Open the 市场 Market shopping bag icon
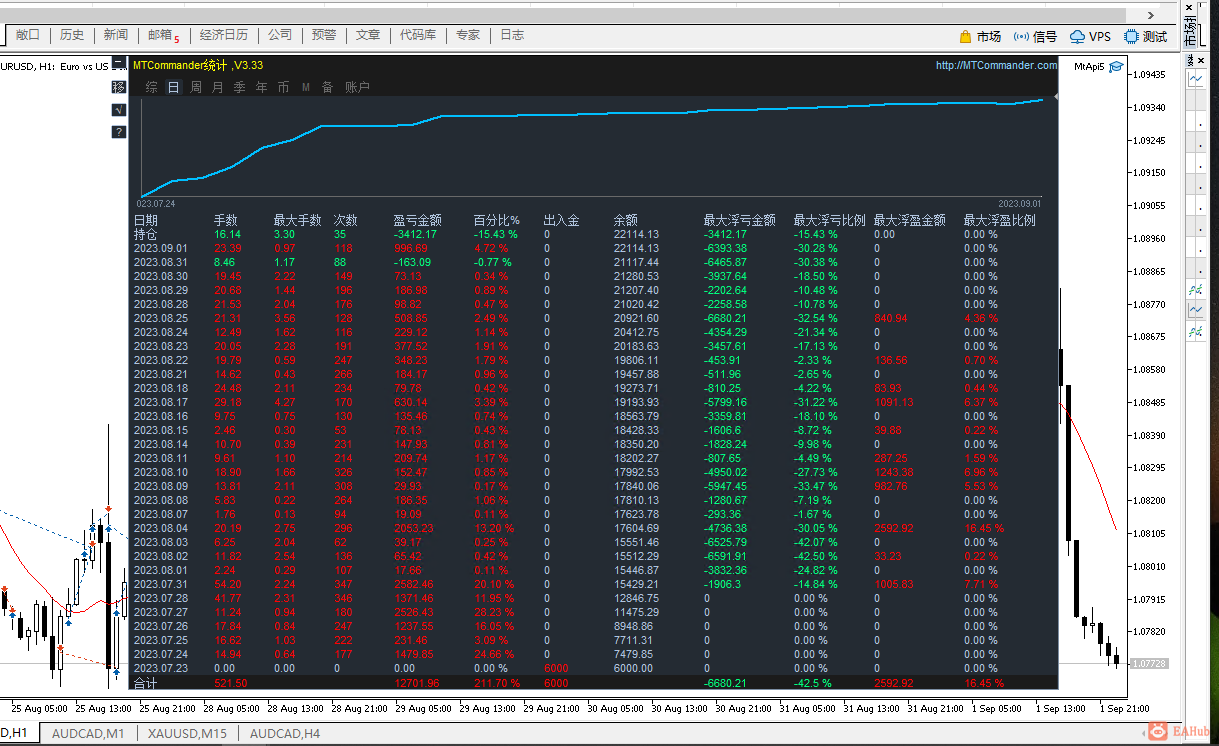The width and height of the screenshot is (1219, 746). (x=965, y=37)
